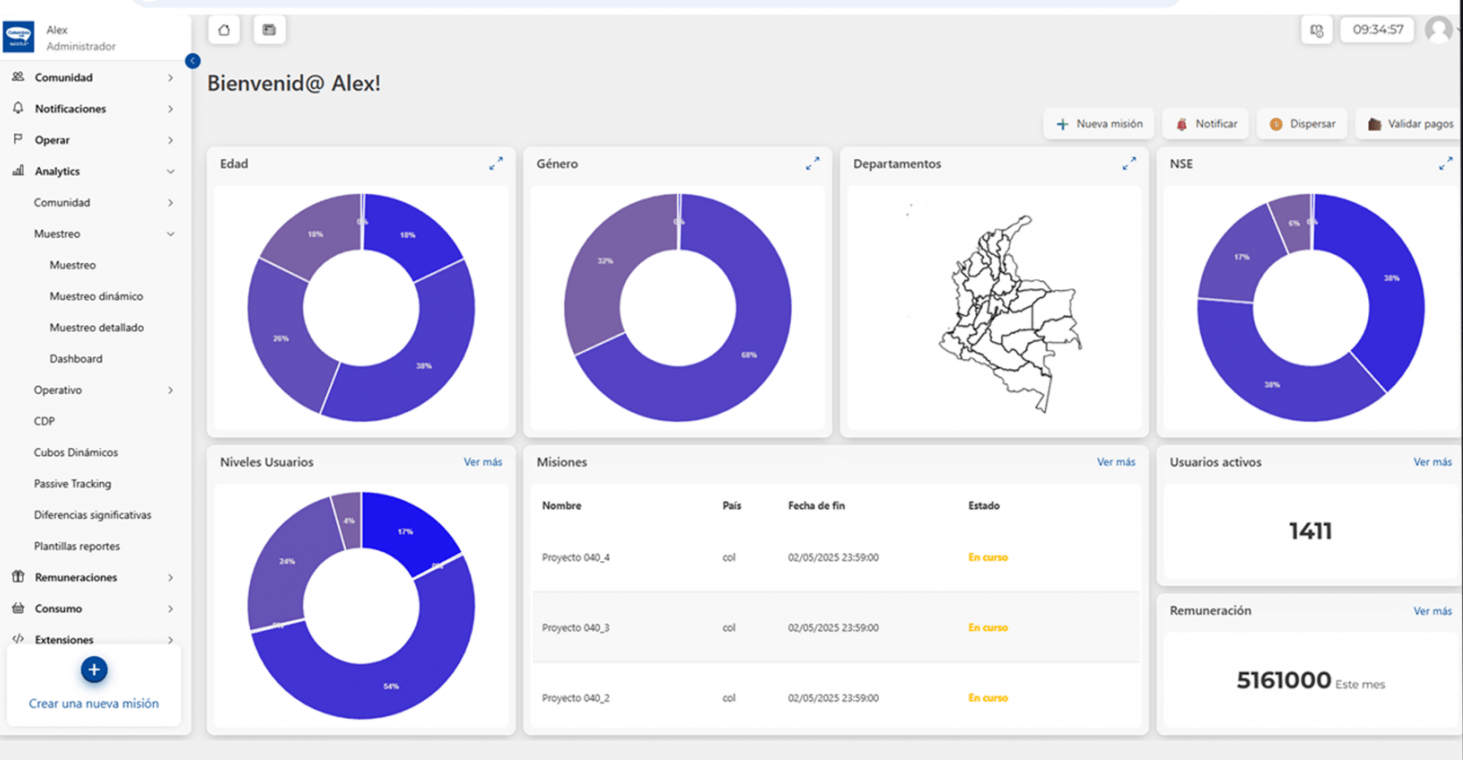Click the Analytics bar chart icon
1463x760 pixels.
click(18, 171)
